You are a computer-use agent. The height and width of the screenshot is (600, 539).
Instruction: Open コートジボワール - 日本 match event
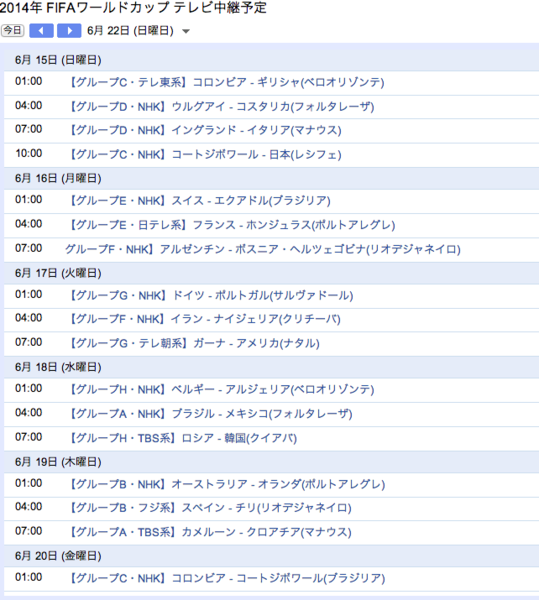point(204,155)
